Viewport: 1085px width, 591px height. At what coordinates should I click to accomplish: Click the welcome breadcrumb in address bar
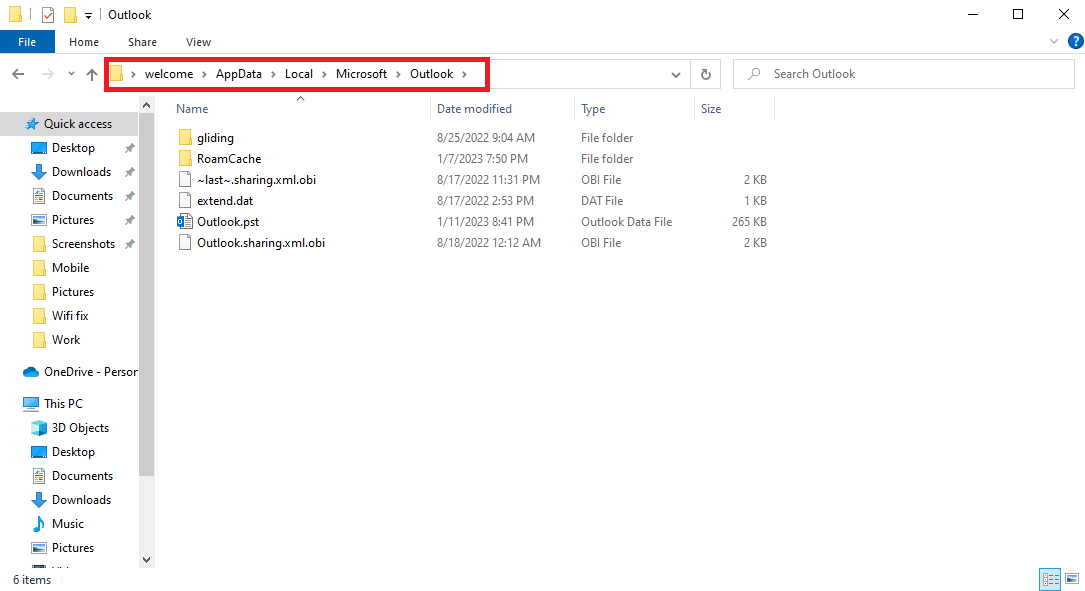[x=169, y=74]
